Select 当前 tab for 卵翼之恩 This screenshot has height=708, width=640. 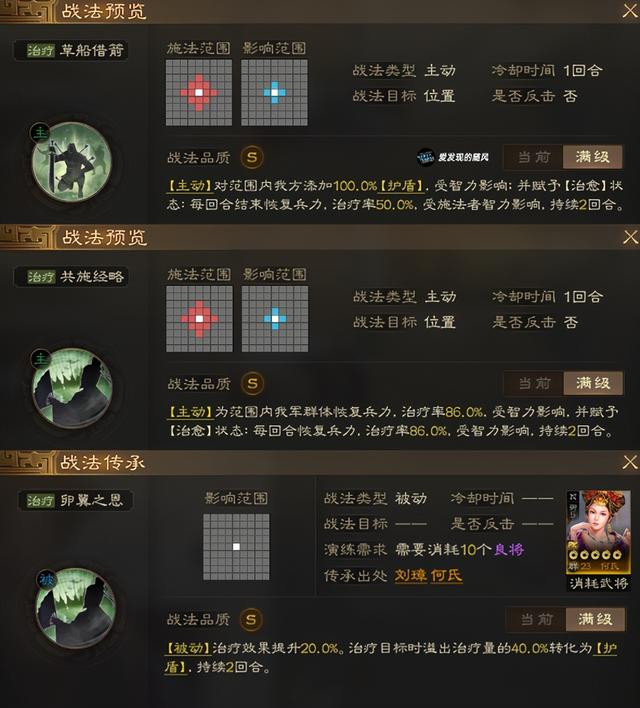(x=536, y=619)
